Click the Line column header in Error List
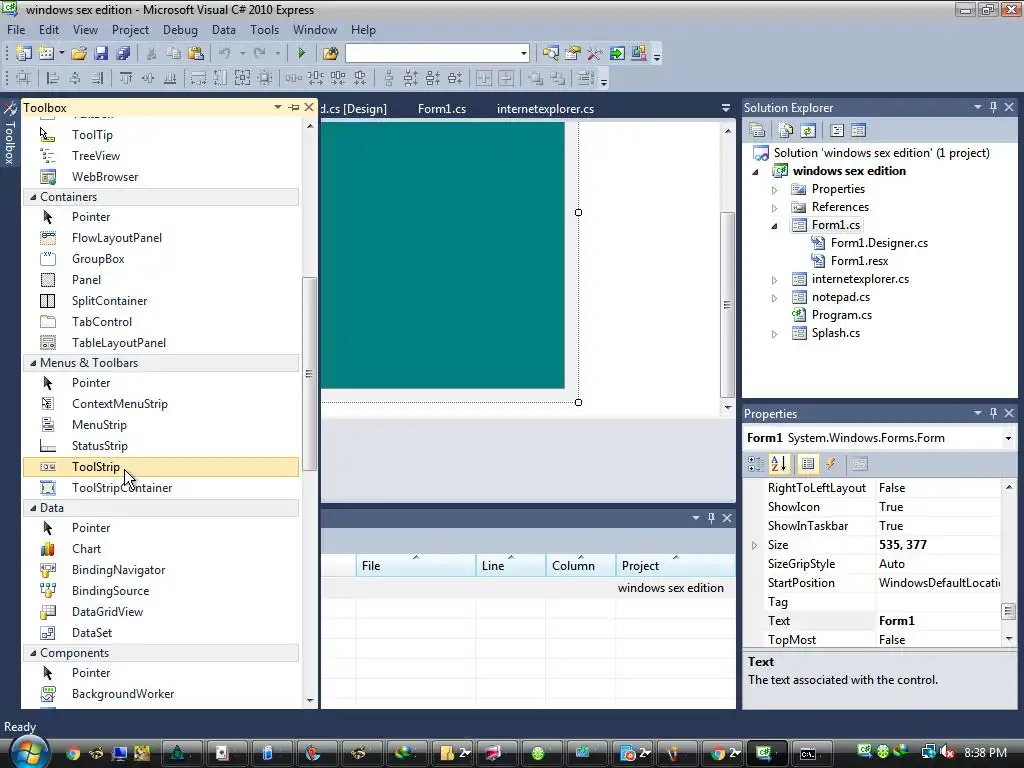Viewport: 1024px width, 768px height. point(511,566)
